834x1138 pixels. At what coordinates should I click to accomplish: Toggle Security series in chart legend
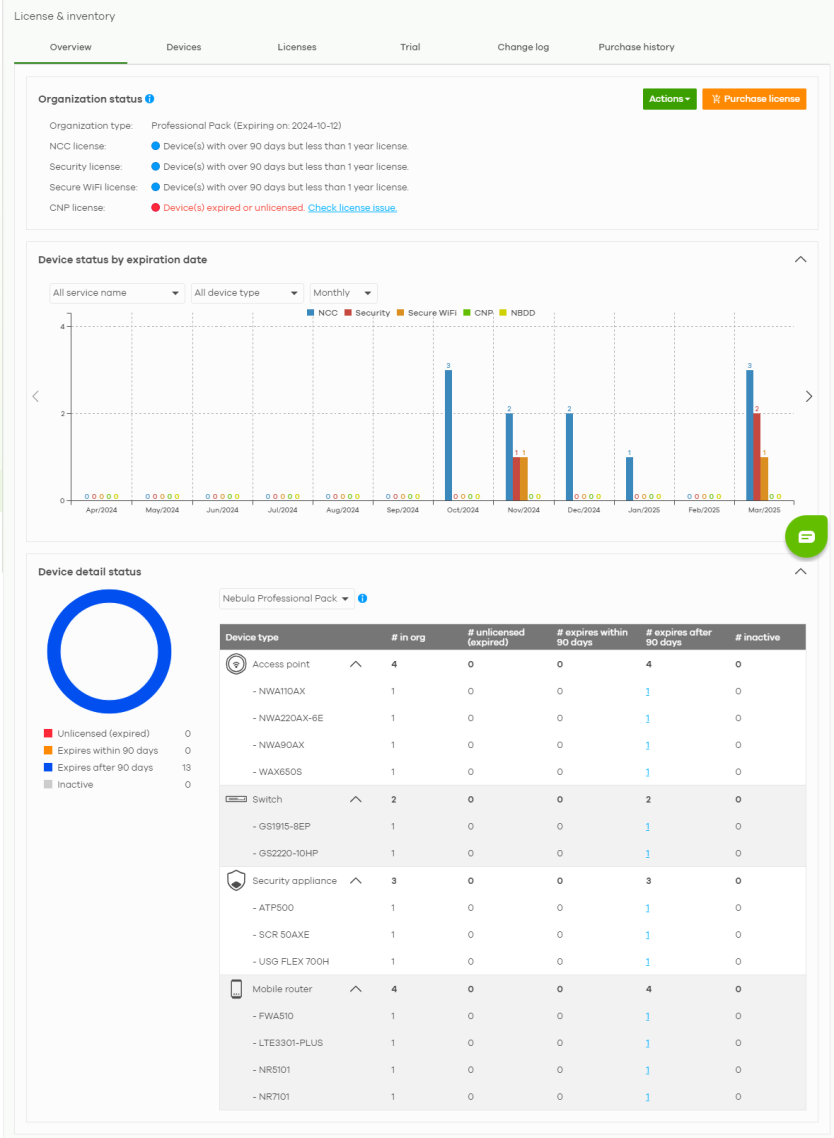(366, 313)
